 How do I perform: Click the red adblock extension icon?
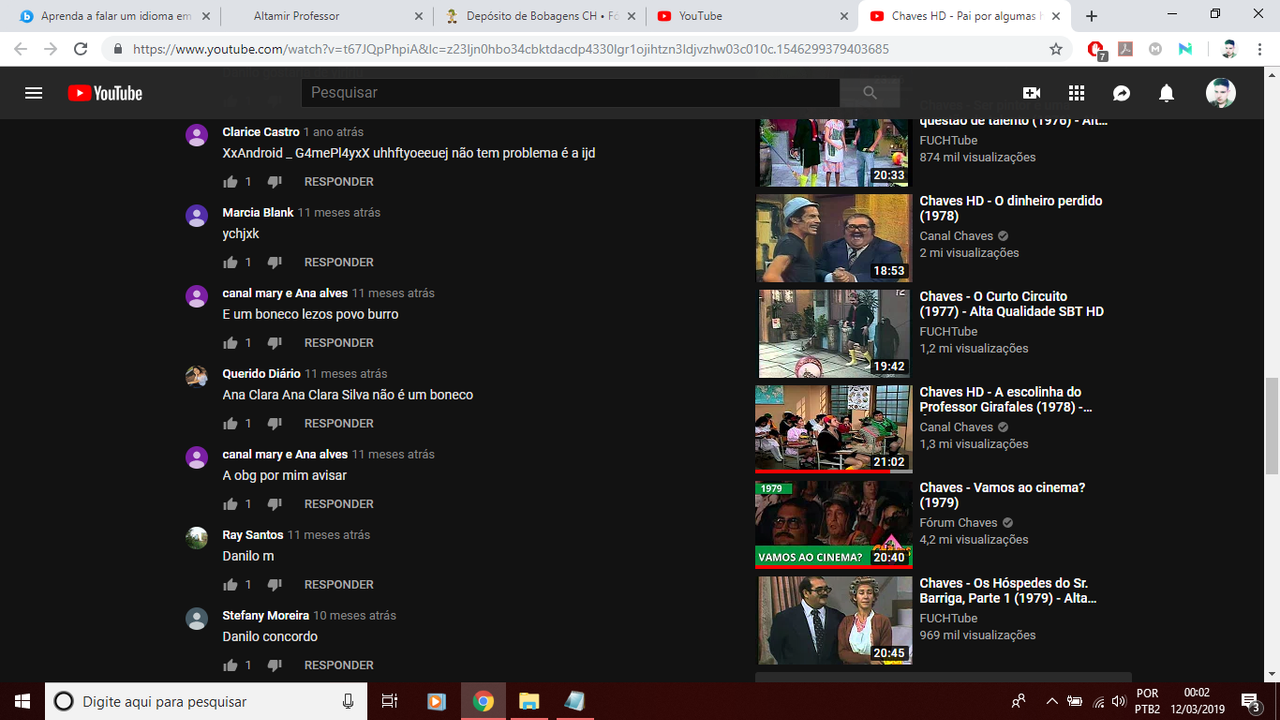[1096, 49]
